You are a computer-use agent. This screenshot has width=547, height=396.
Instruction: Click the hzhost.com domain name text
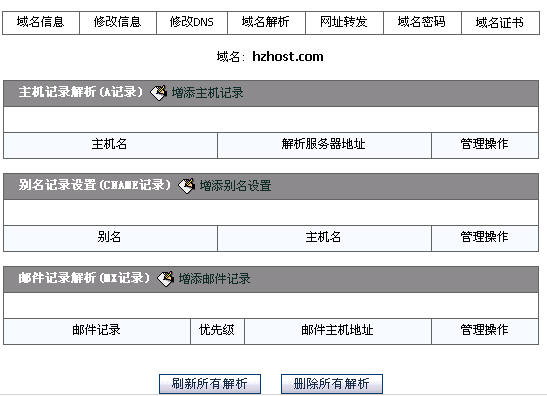[288, 57]
